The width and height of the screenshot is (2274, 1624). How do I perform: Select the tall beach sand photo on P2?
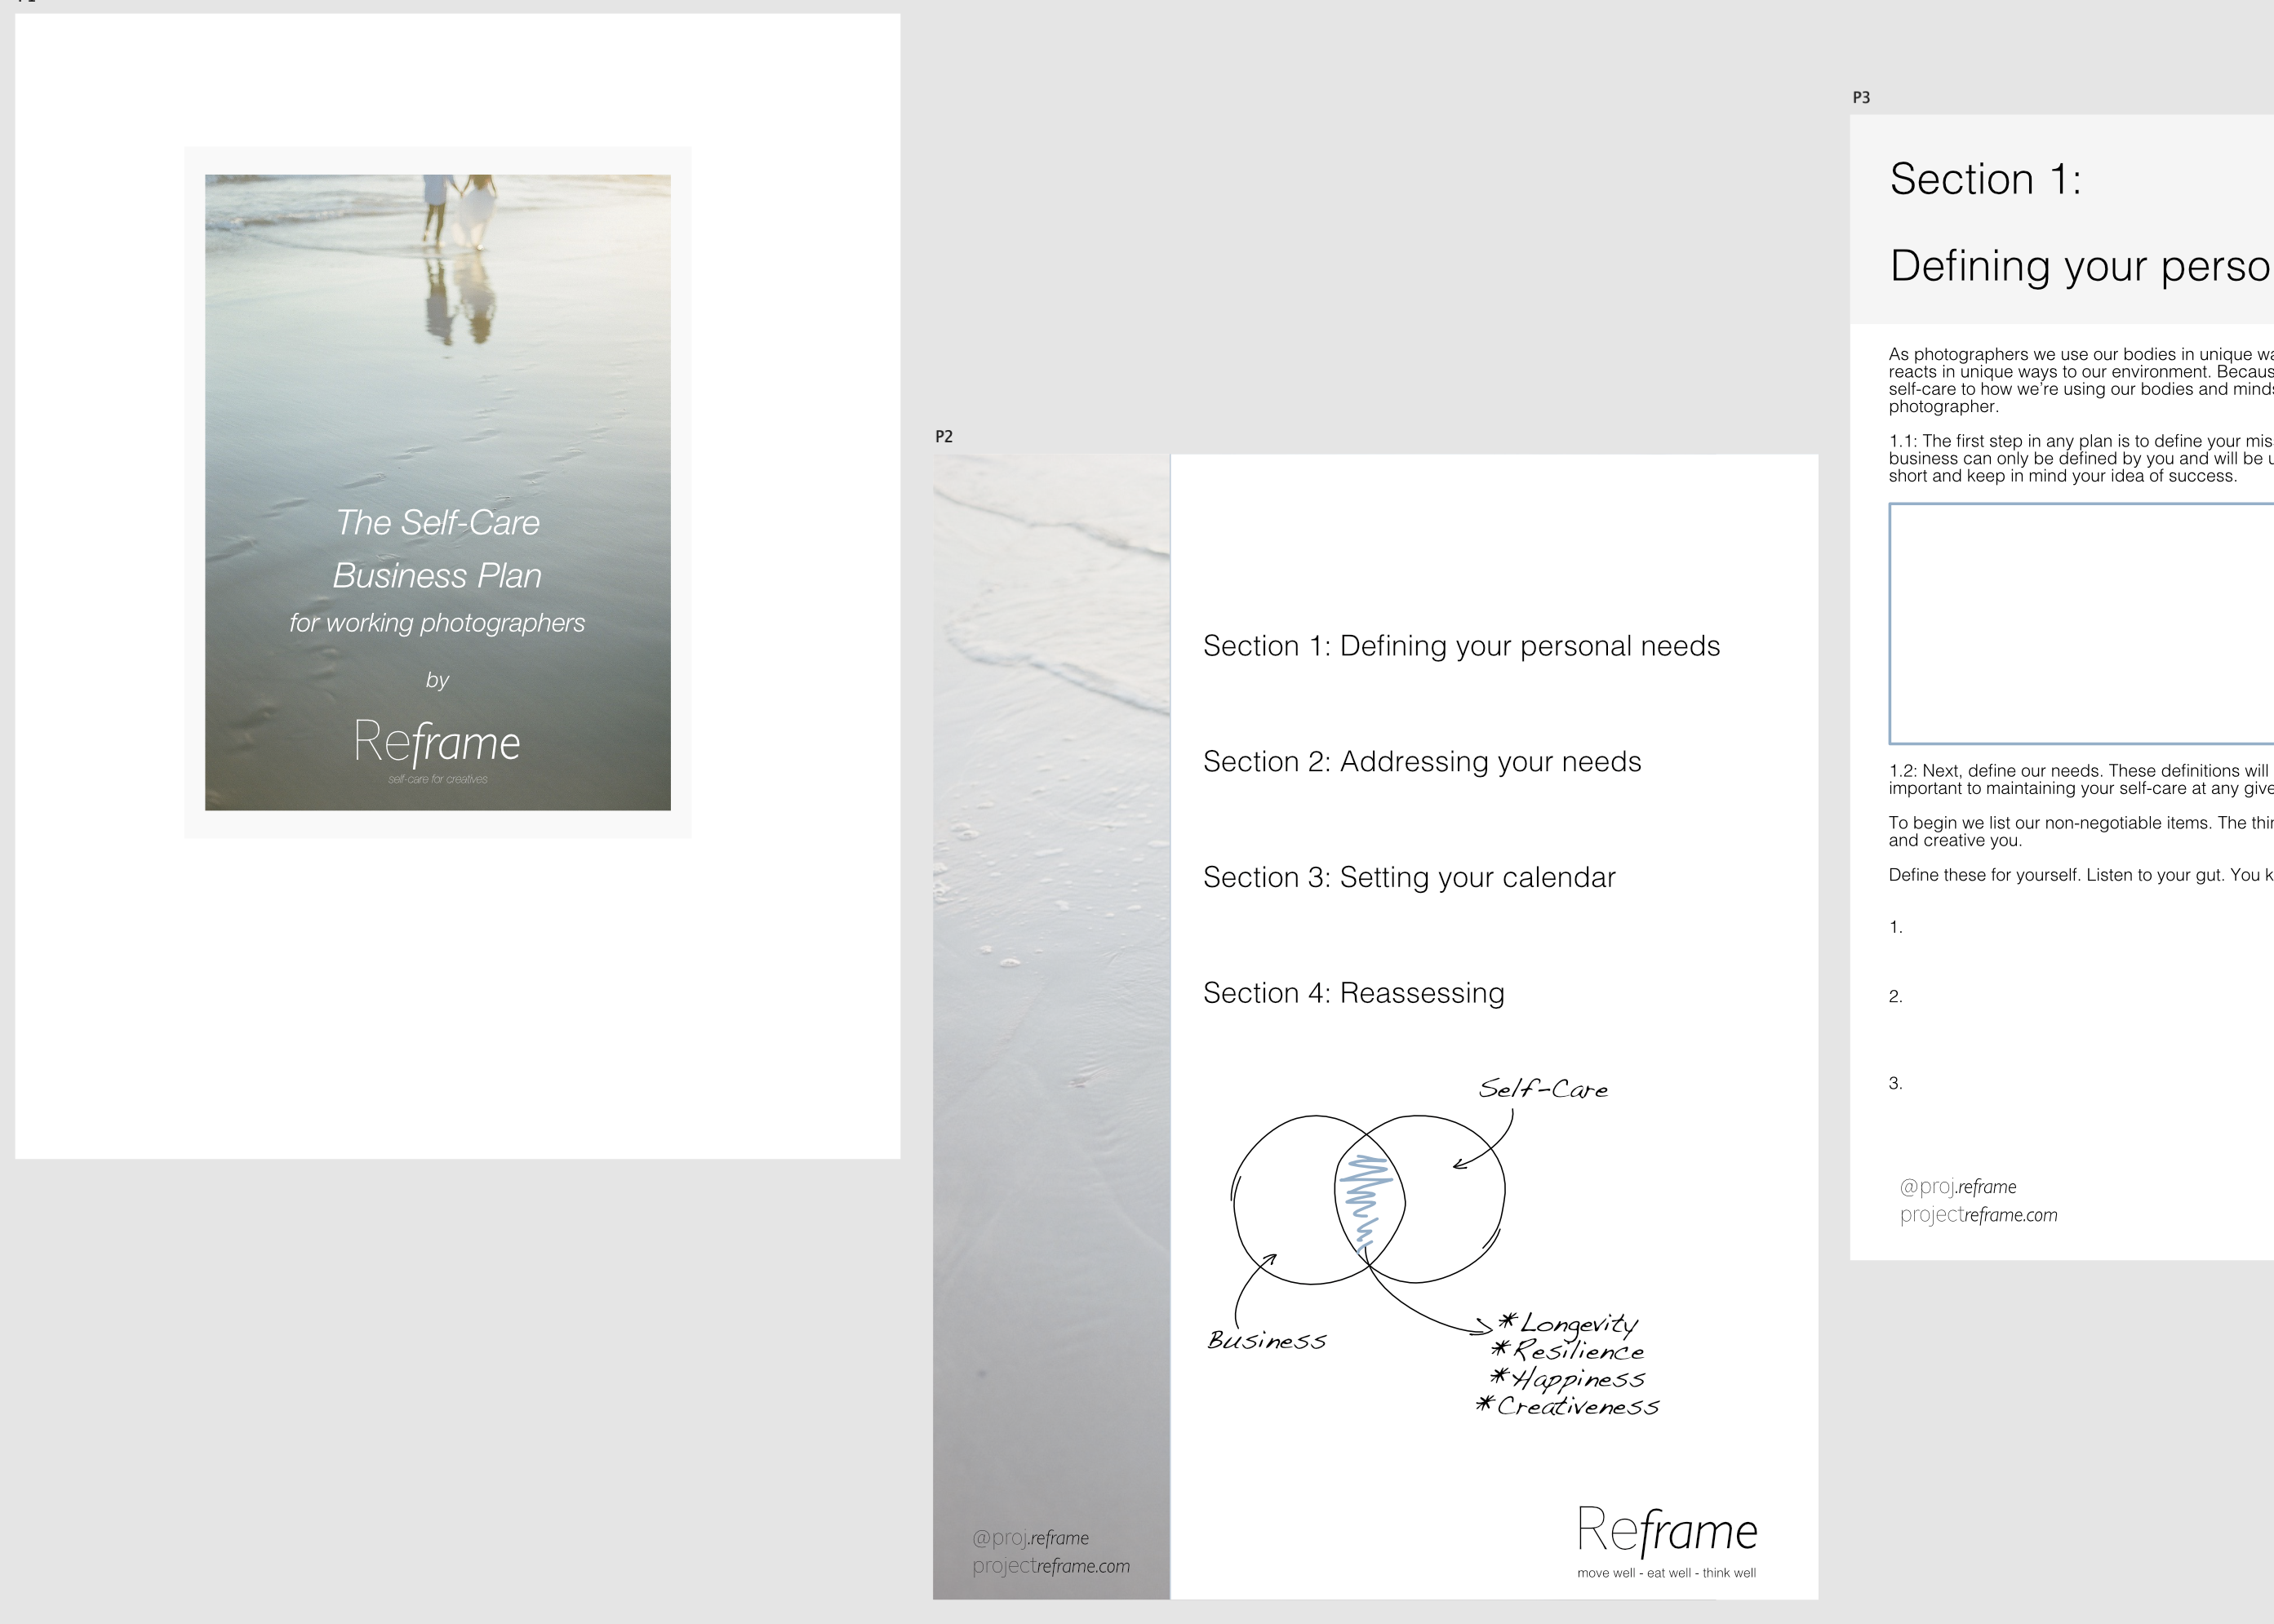coord(1051,1027)
